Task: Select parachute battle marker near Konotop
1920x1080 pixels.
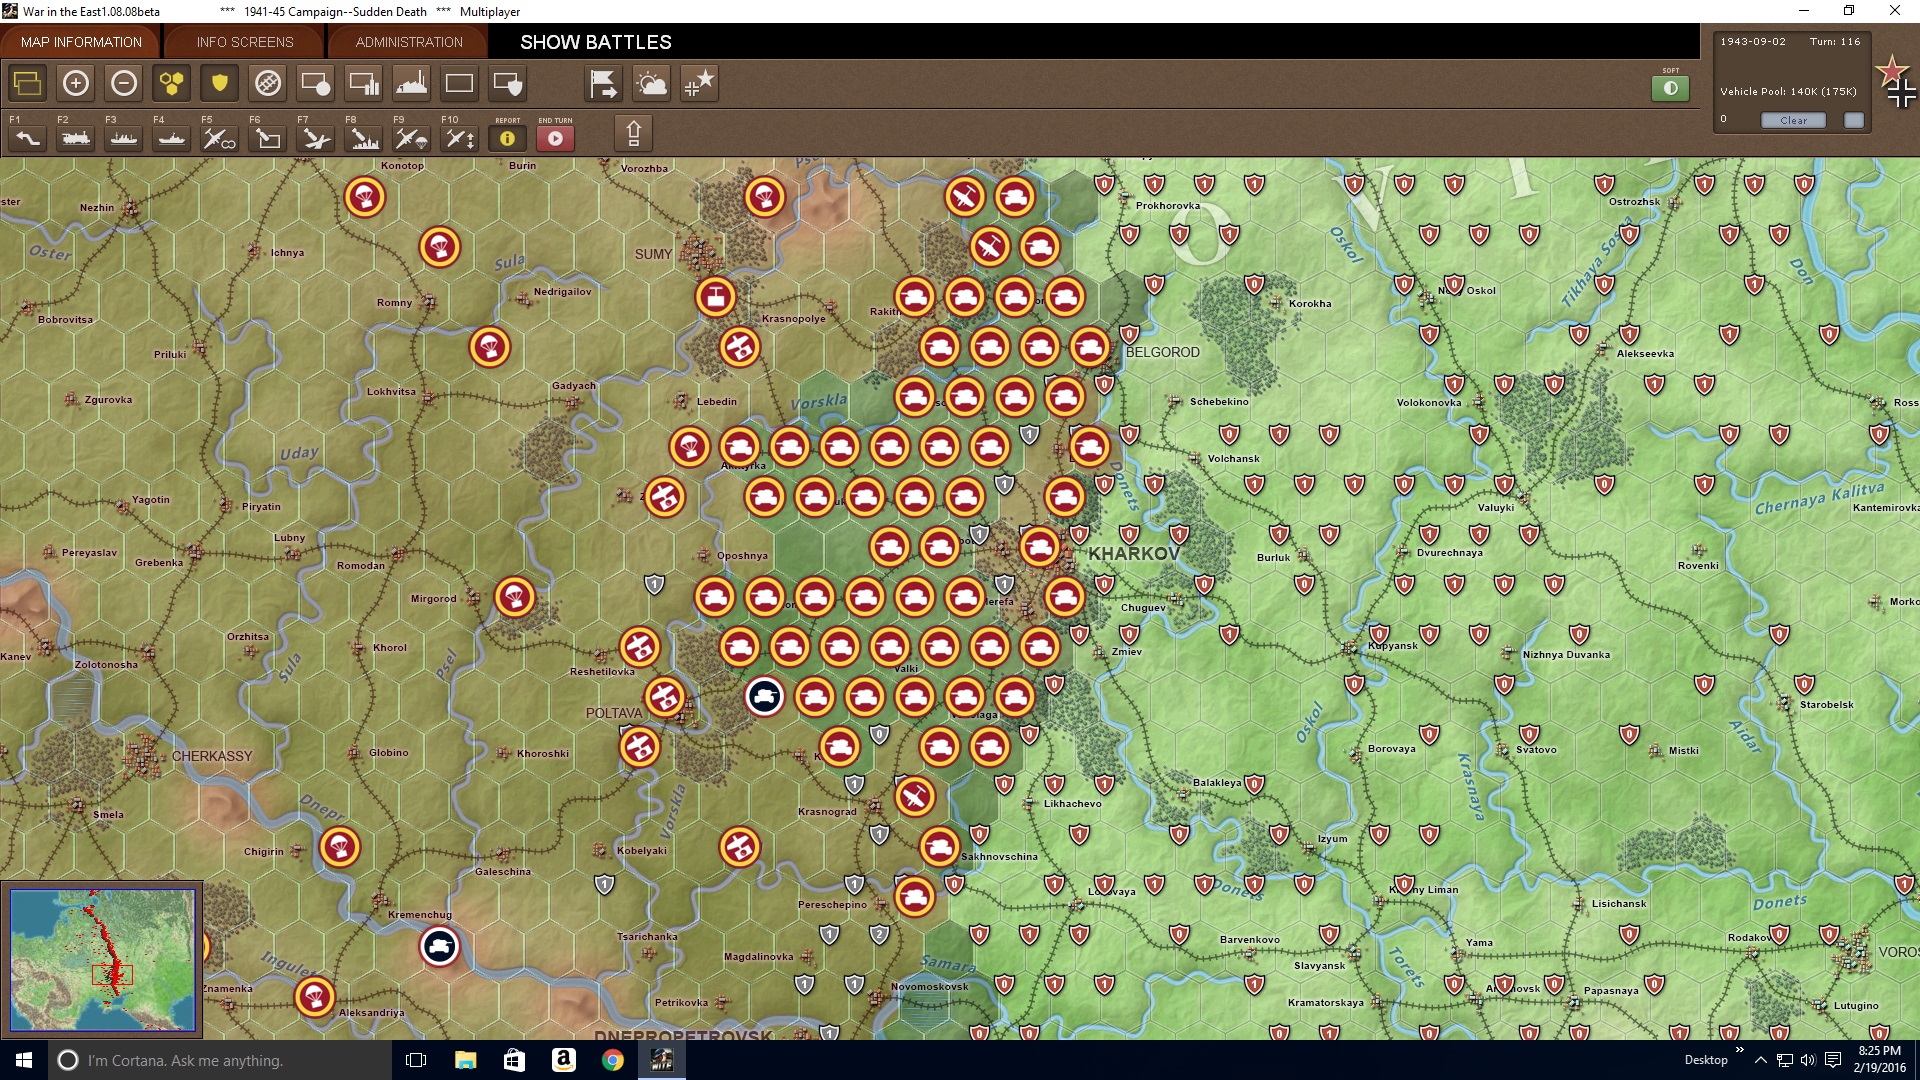Action: point(365,197)
